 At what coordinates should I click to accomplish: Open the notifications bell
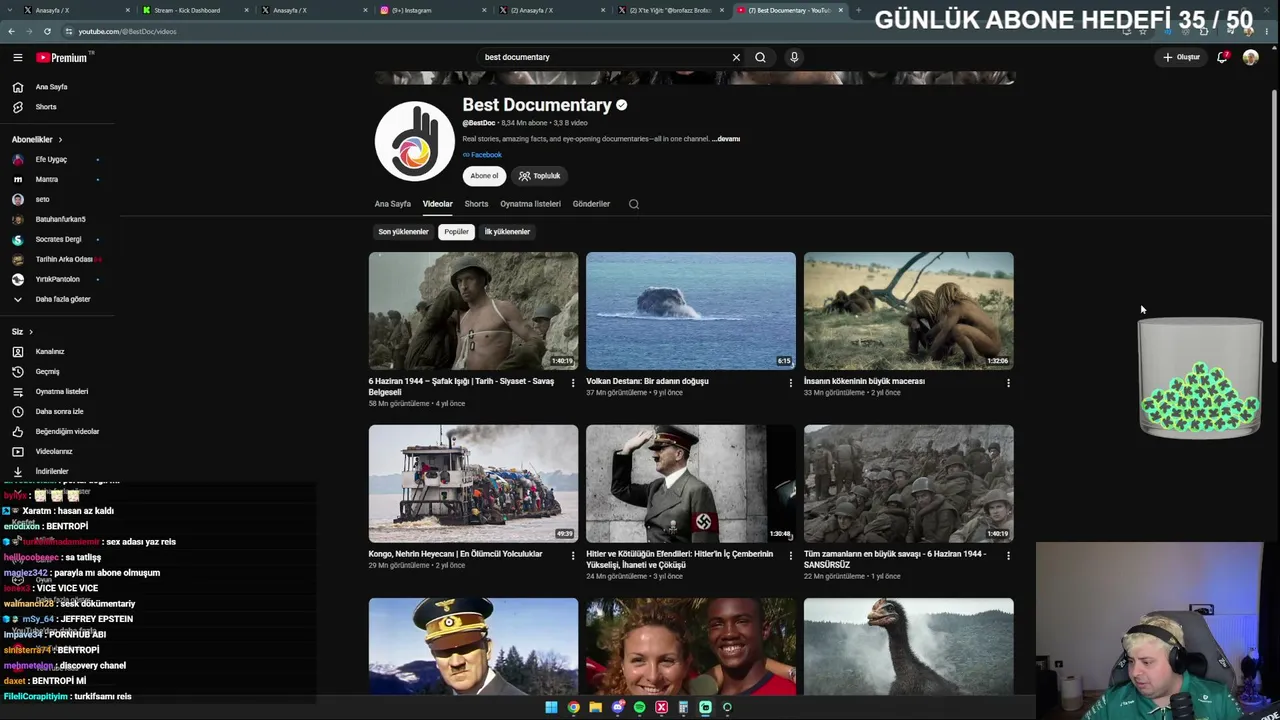(1222, 57)
